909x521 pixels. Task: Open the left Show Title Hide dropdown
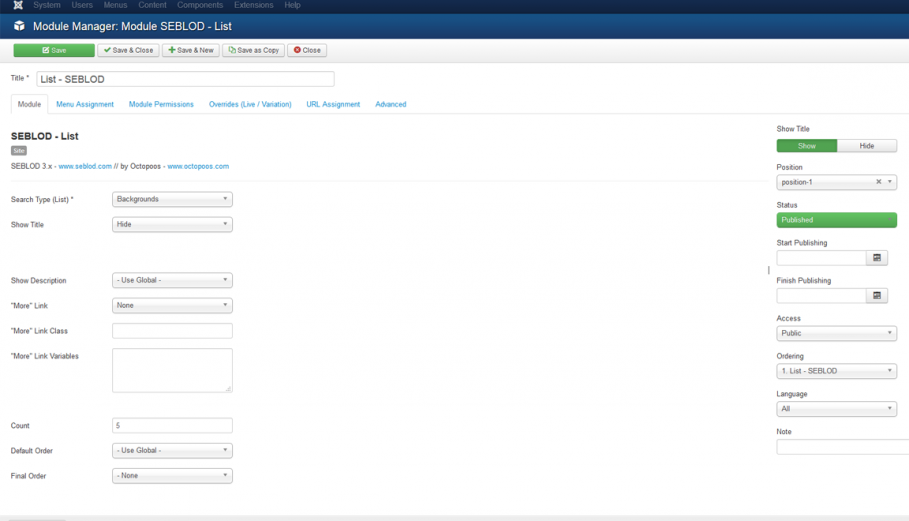click(x=172, y=224)
